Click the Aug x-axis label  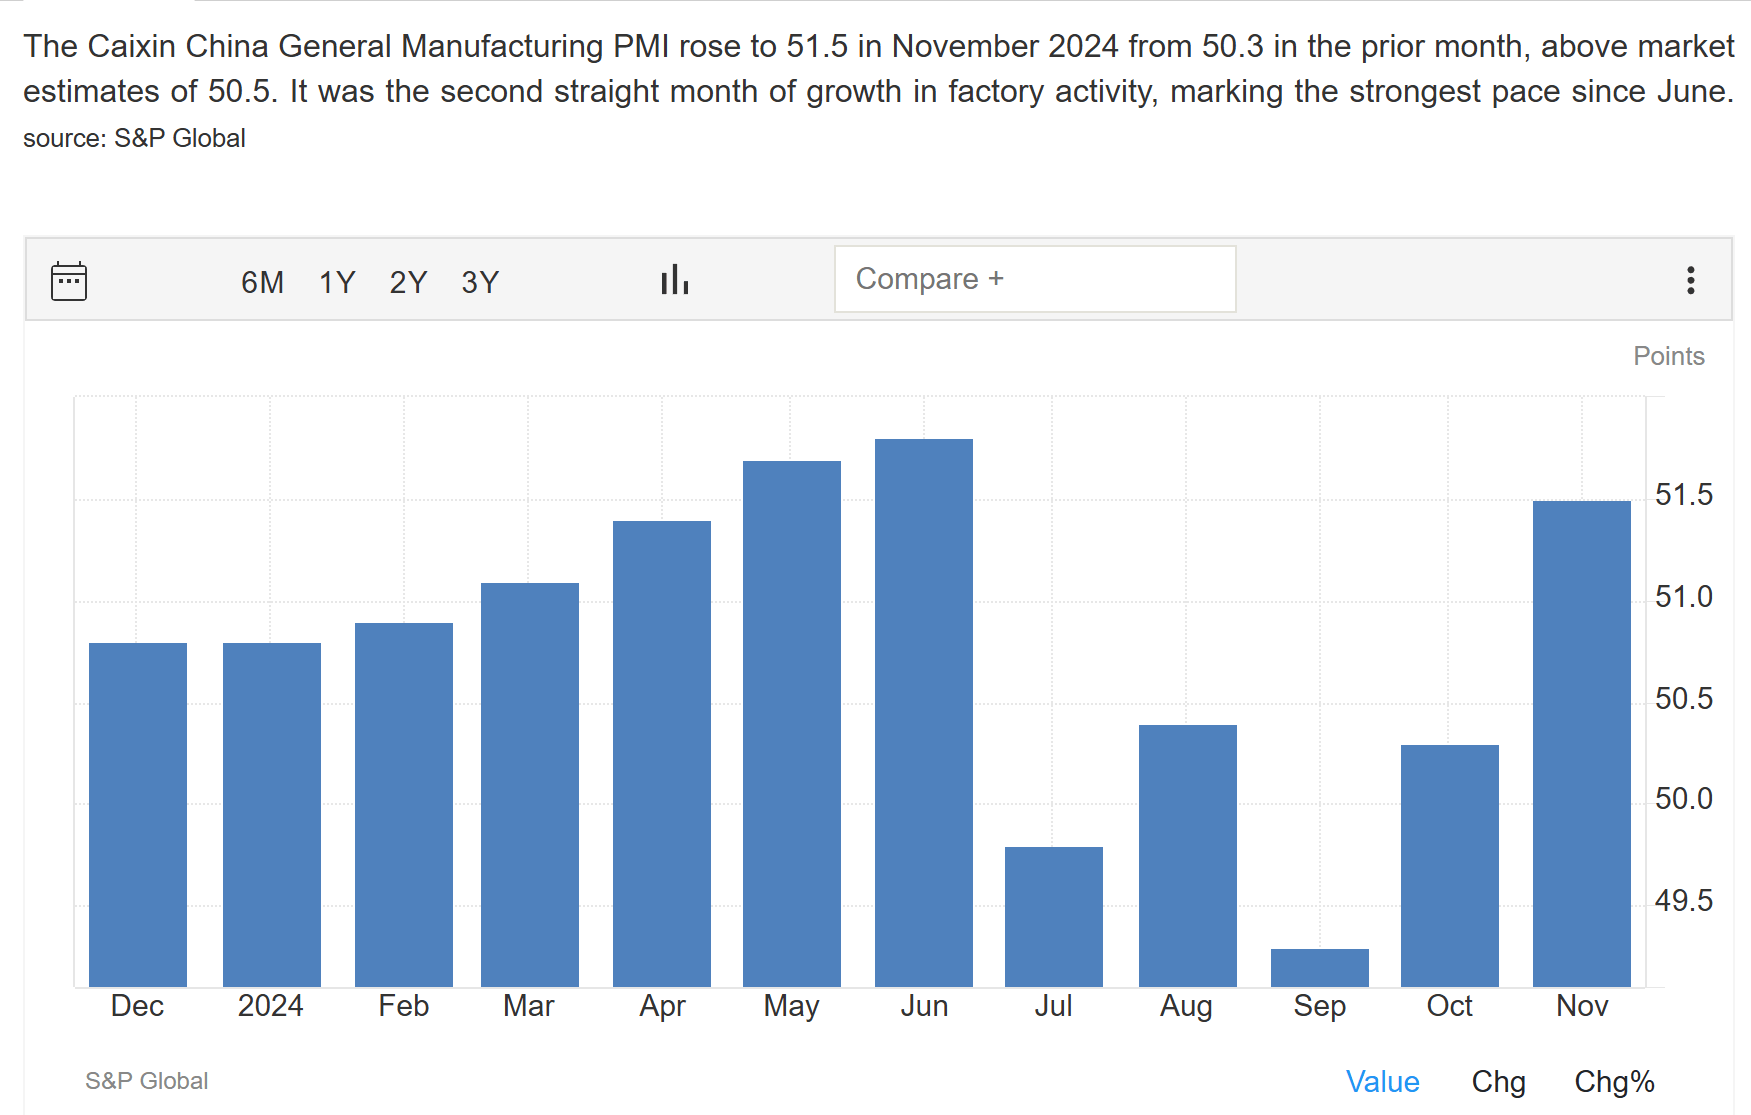point(1186,1006)
